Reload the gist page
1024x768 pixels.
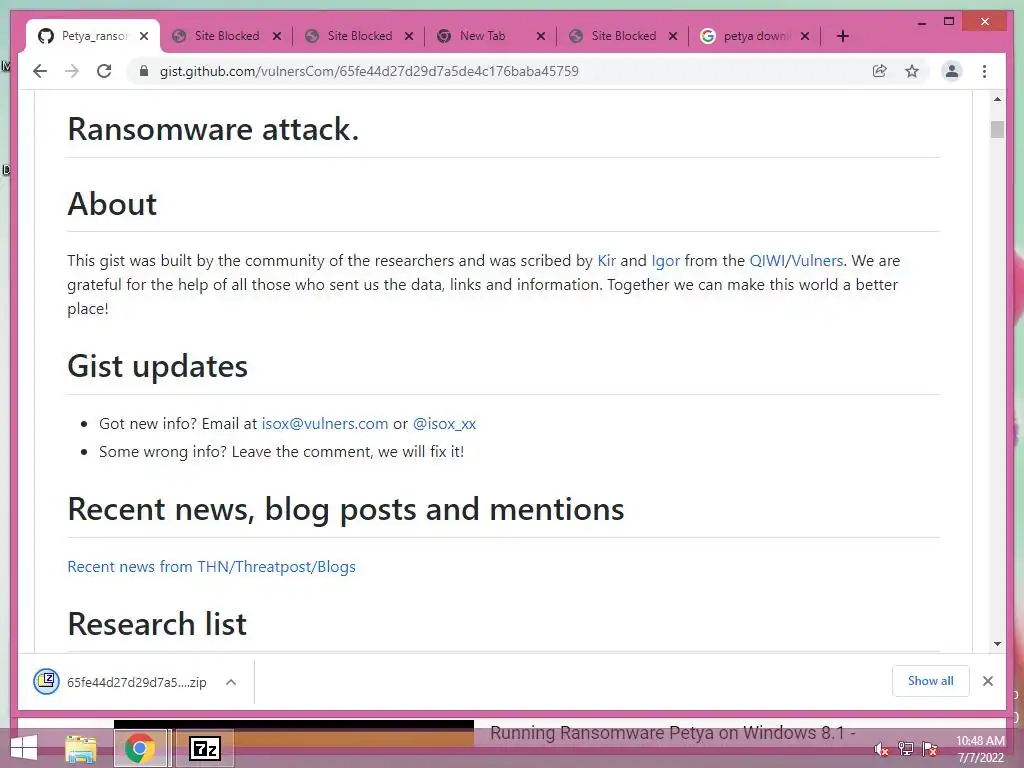[x=104, y=71]
